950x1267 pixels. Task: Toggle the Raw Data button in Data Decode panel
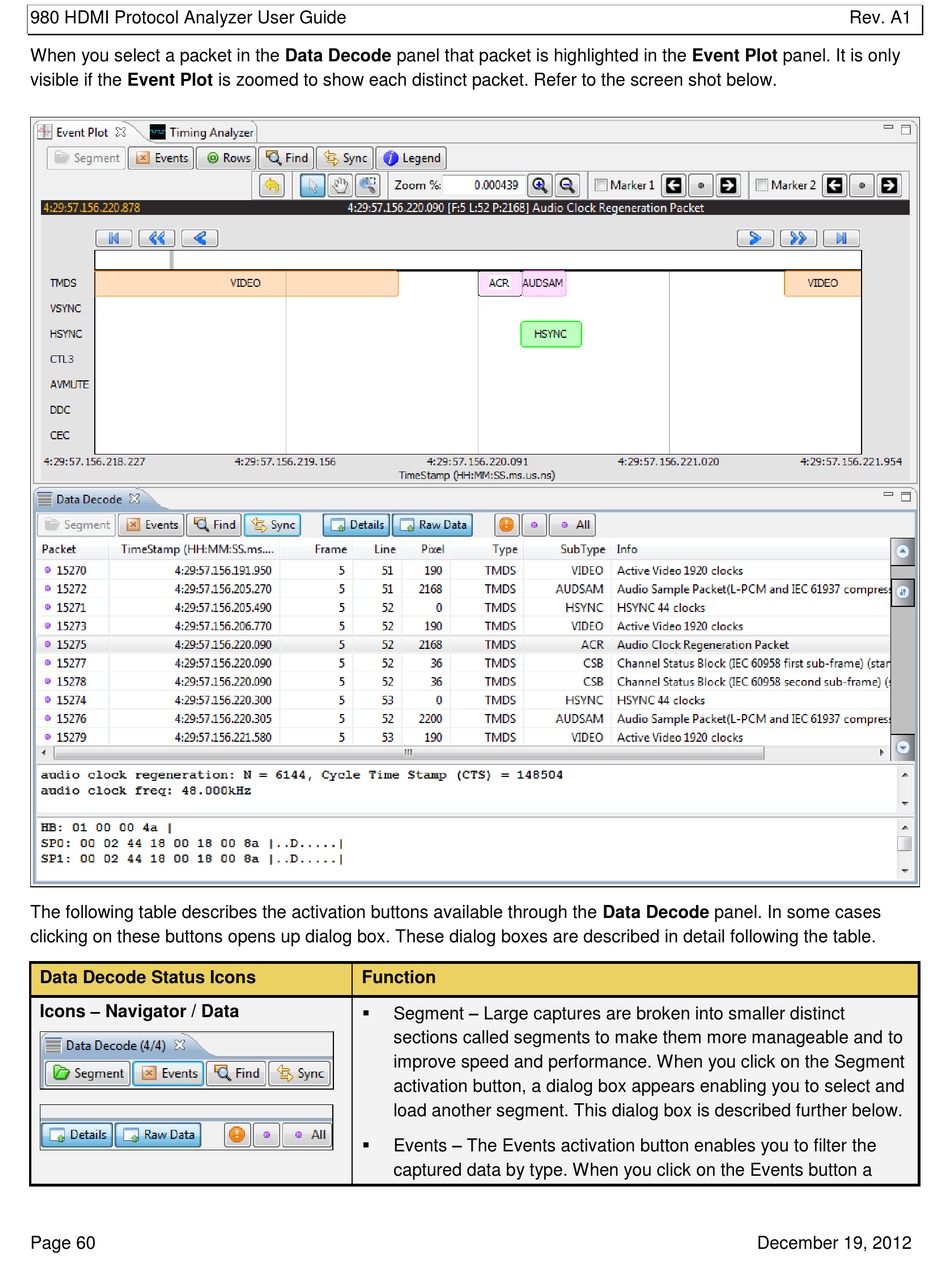coord(432,524)
